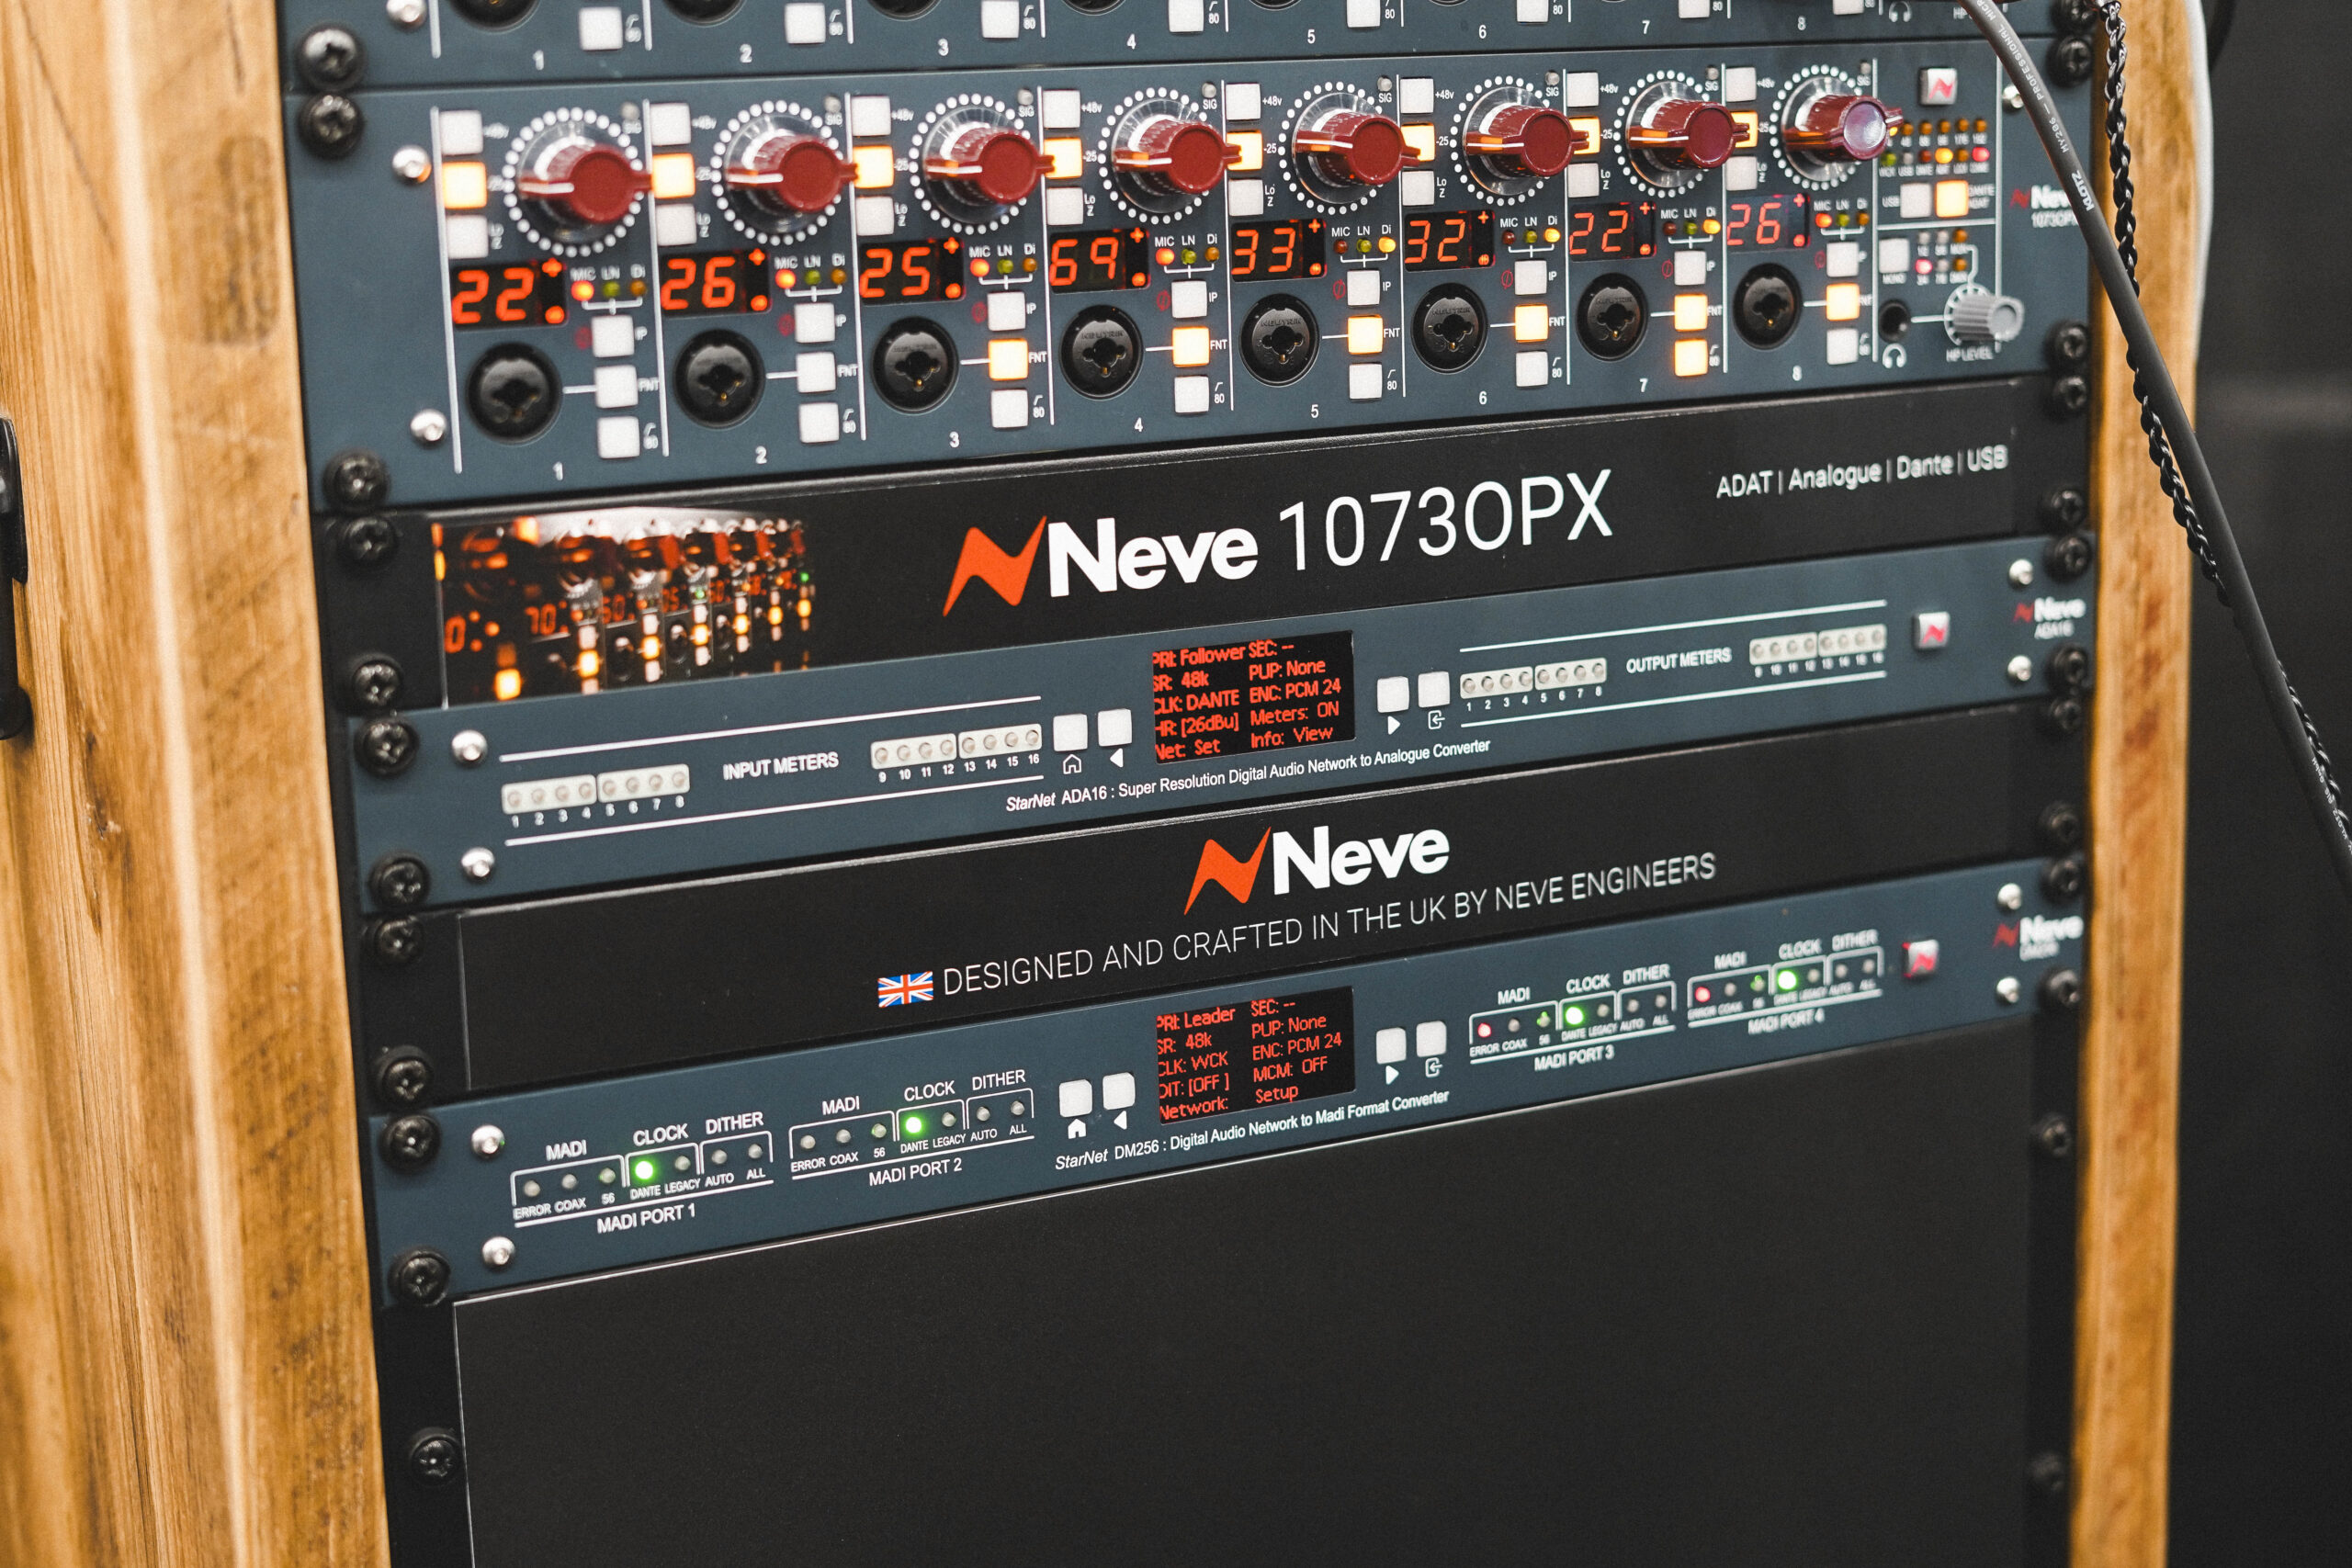Select channel 2 combo XLR input jack
Image resolution: width=2352 pixels, height=1568 pixels.
(x=719, y=378)
